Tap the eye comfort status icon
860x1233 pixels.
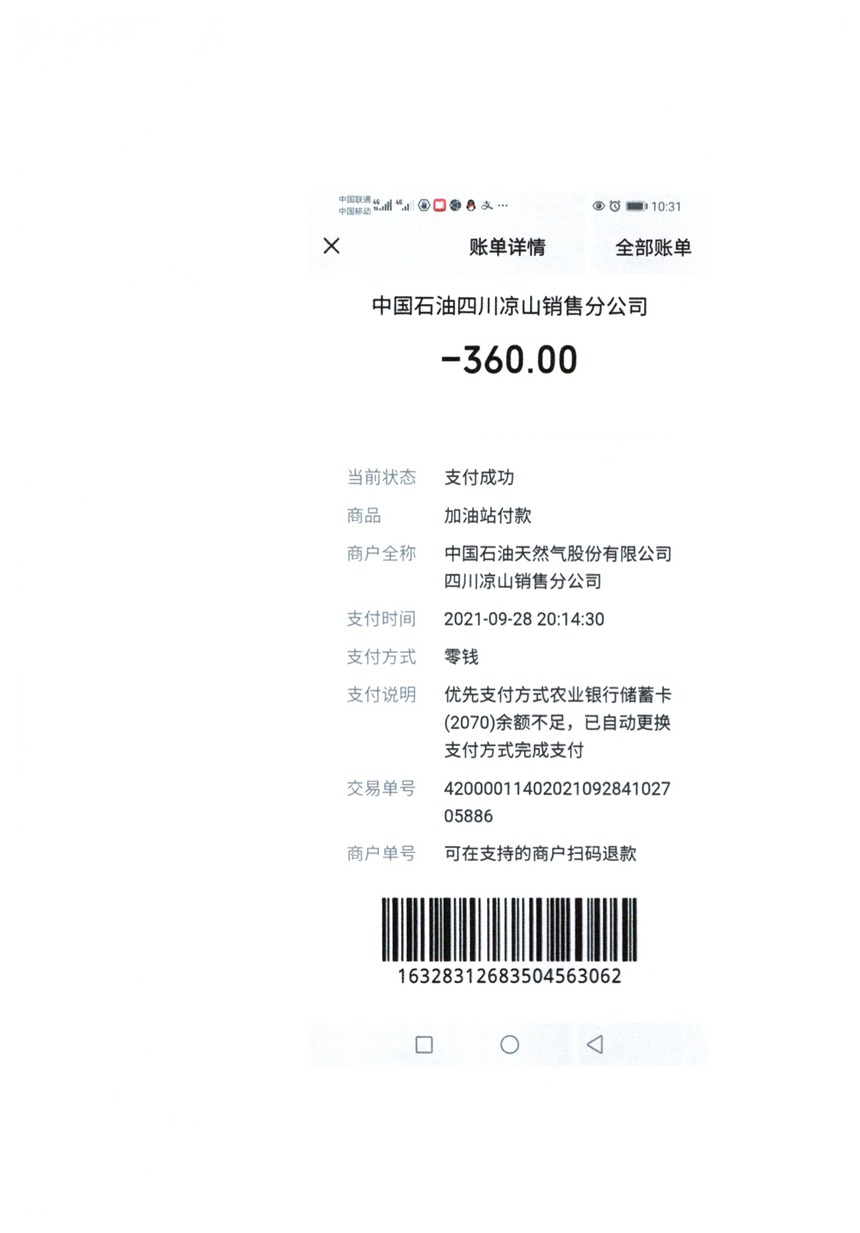click(599, 206)
